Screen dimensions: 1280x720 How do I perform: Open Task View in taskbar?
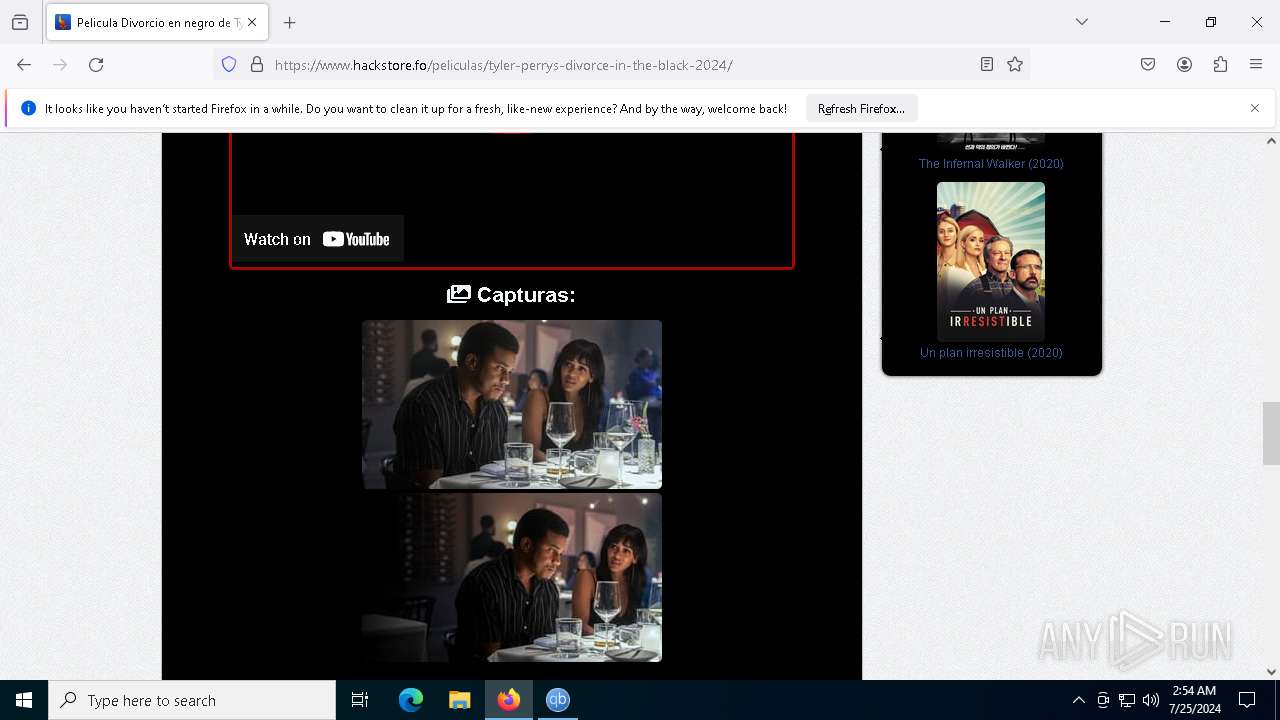click(x=360, y=700)
